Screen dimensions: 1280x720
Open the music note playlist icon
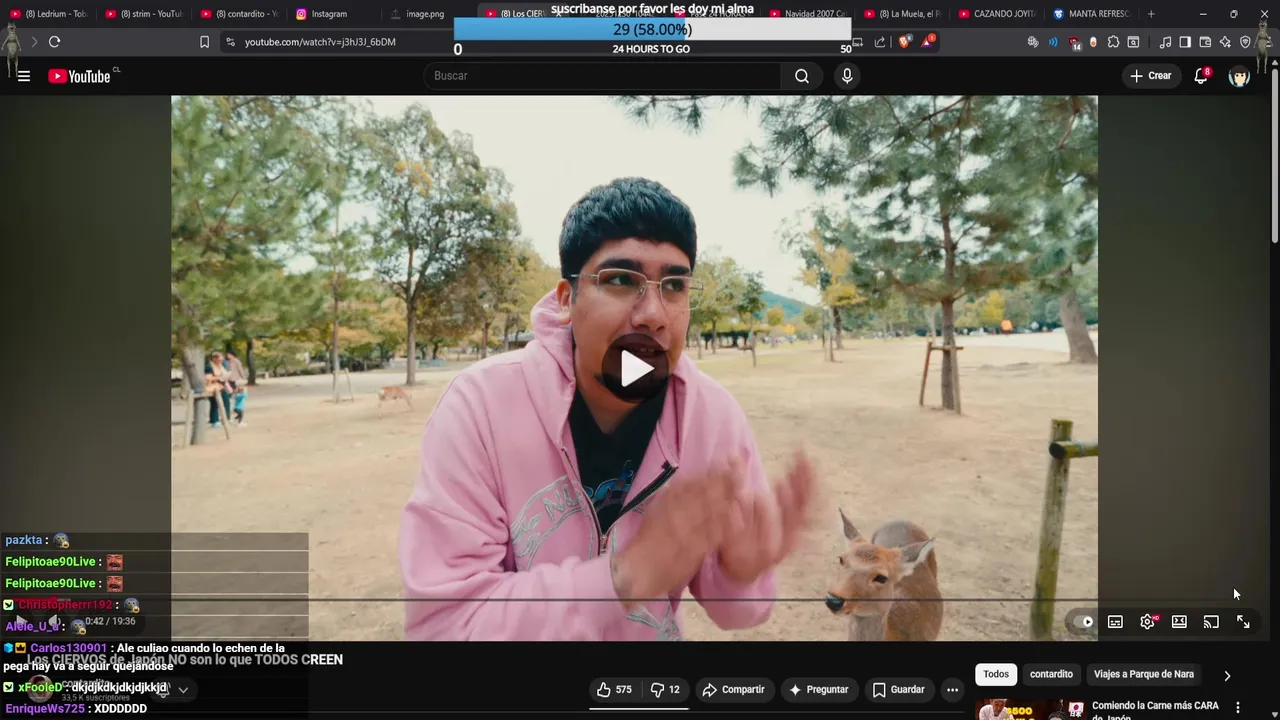(x=1165, y=42)
